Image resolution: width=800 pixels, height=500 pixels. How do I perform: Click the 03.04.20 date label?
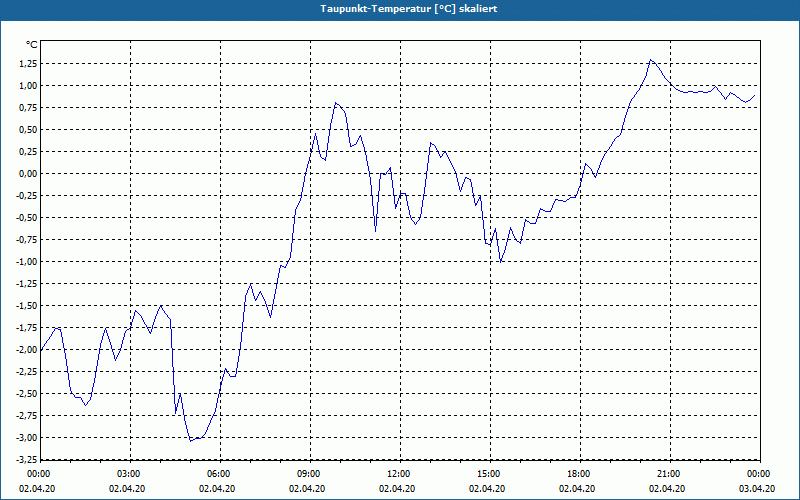tap(757, 488)
